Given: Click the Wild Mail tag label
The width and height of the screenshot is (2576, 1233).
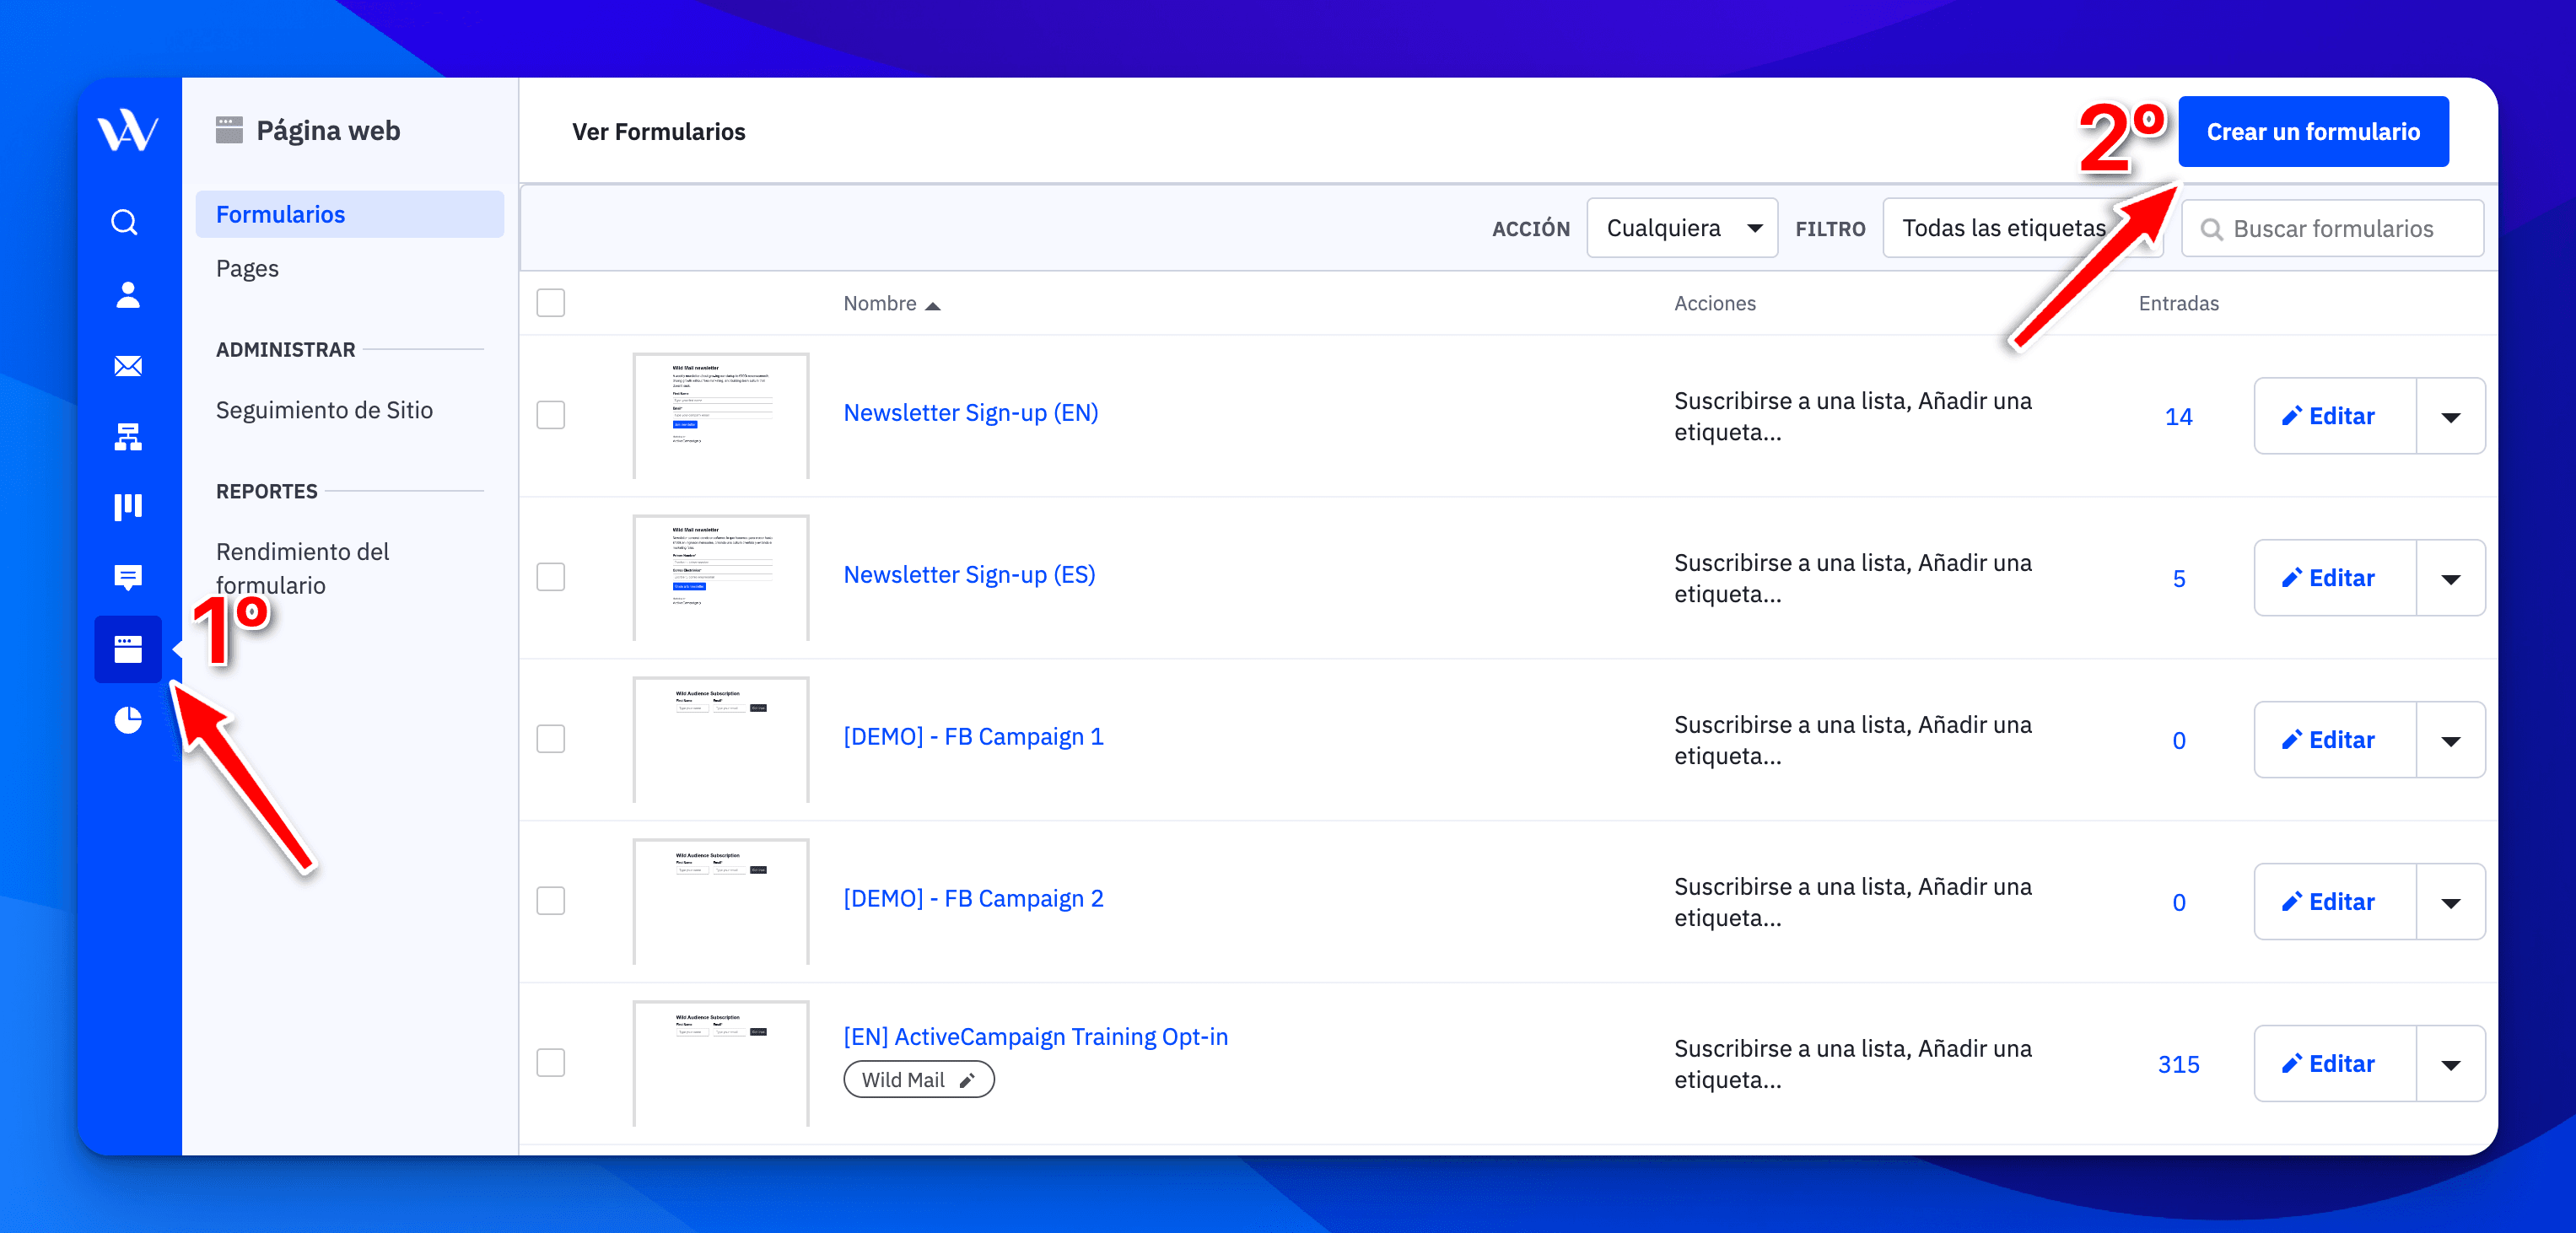Looking at the screenshot, I should click(903, 1080).
